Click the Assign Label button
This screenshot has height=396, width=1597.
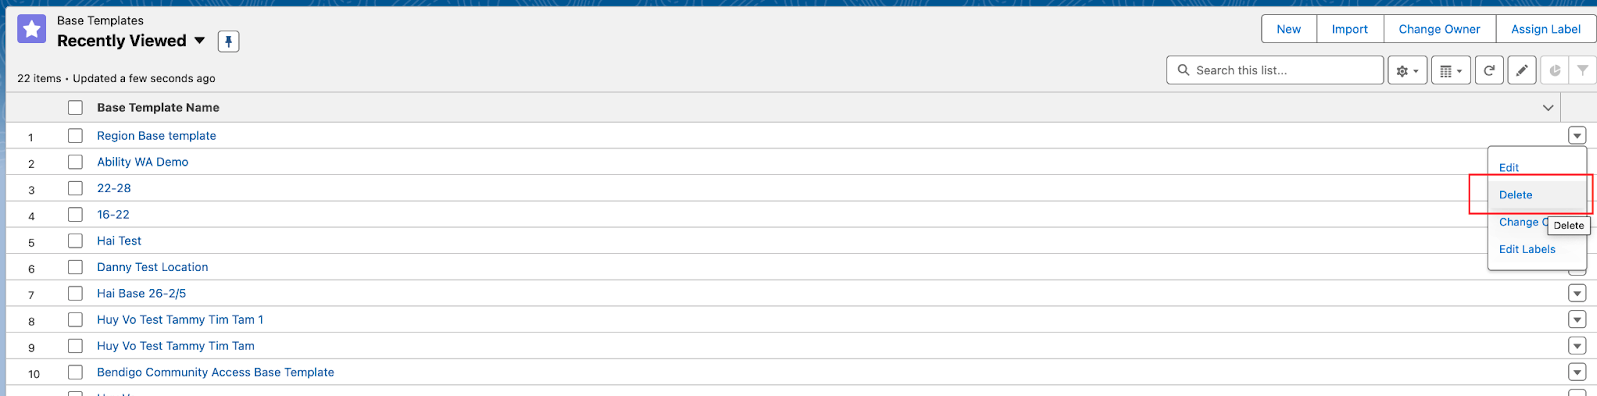pyautogui.click(x=1545, y=29)
